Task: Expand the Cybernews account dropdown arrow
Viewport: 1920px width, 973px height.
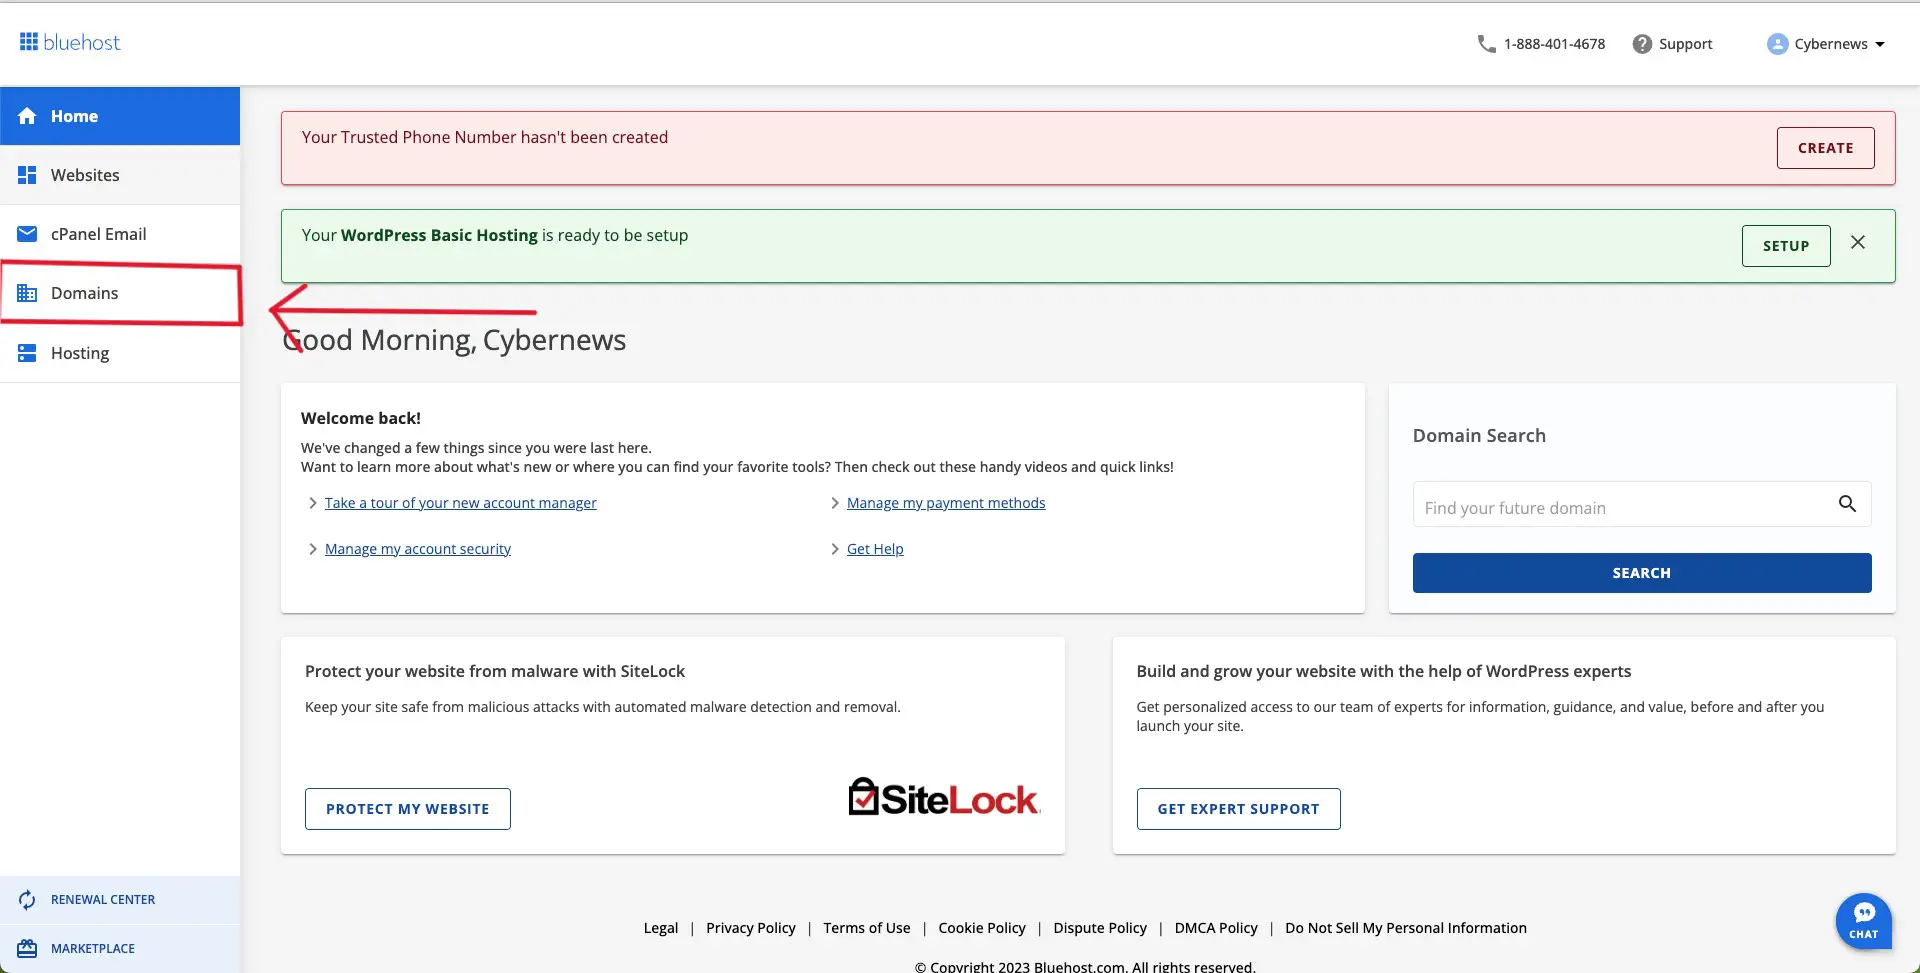Action: pos(1880,44)
